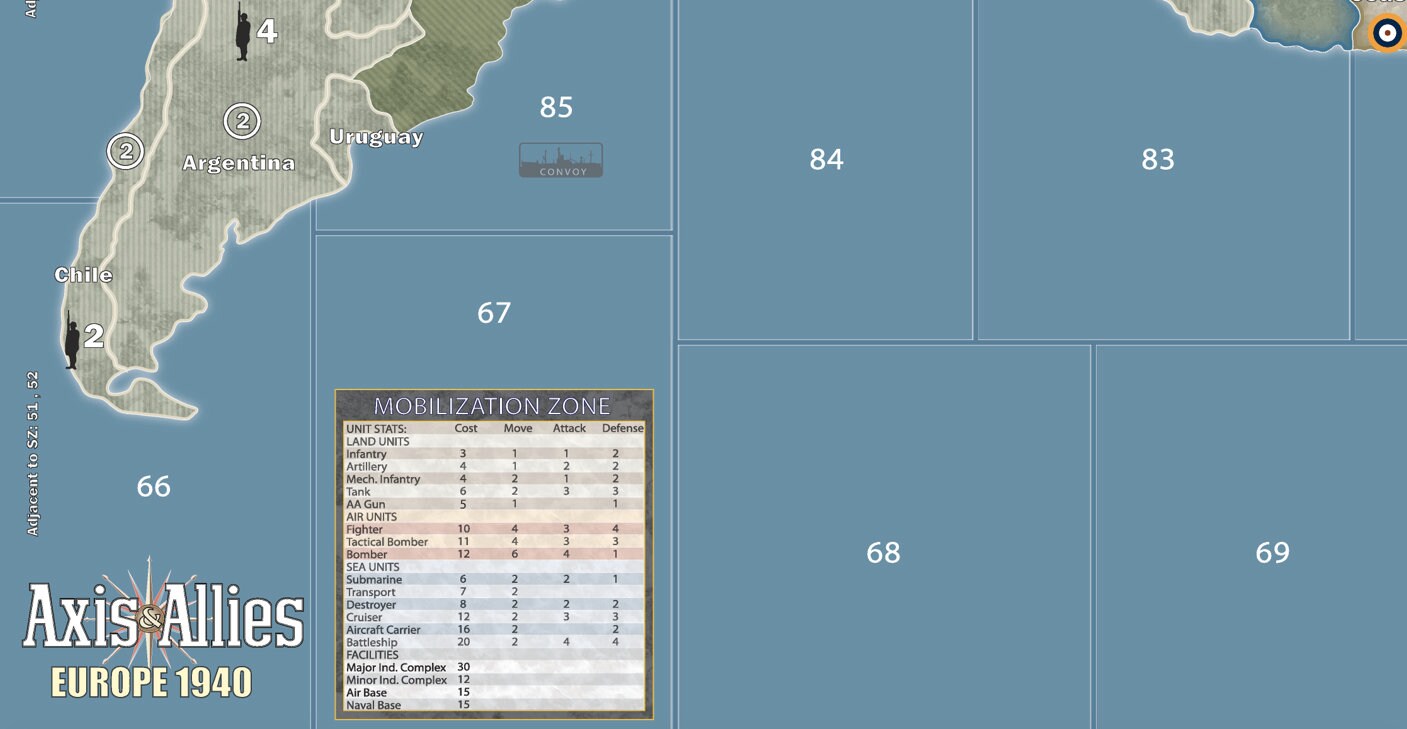Click the Aircraft Carrier cost value 16

coord(463,630)
